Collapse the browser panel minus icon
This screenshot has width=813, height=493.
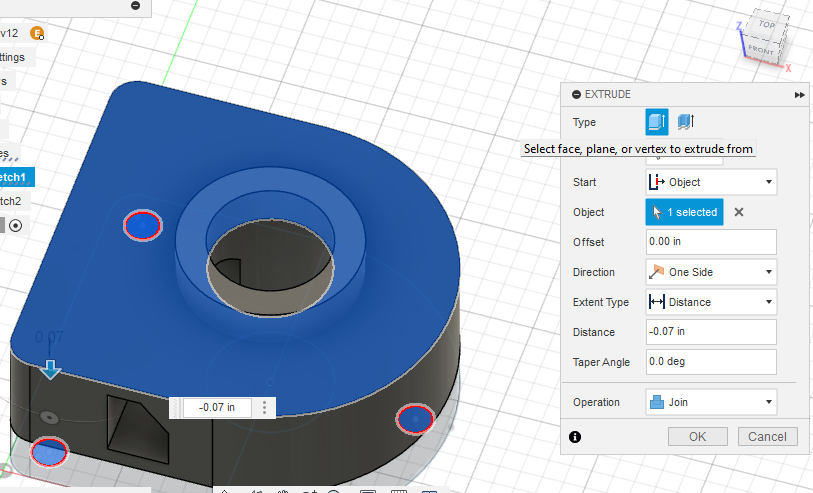pos(136,6)
